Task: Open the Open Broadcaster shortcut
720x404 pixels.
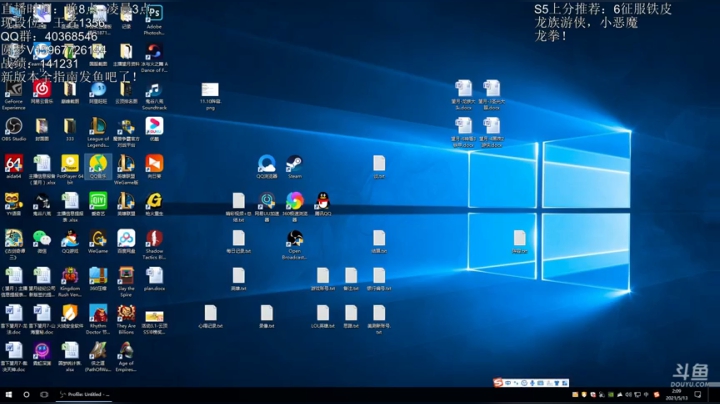Action: pyautogui.click(x=294, y=245)
